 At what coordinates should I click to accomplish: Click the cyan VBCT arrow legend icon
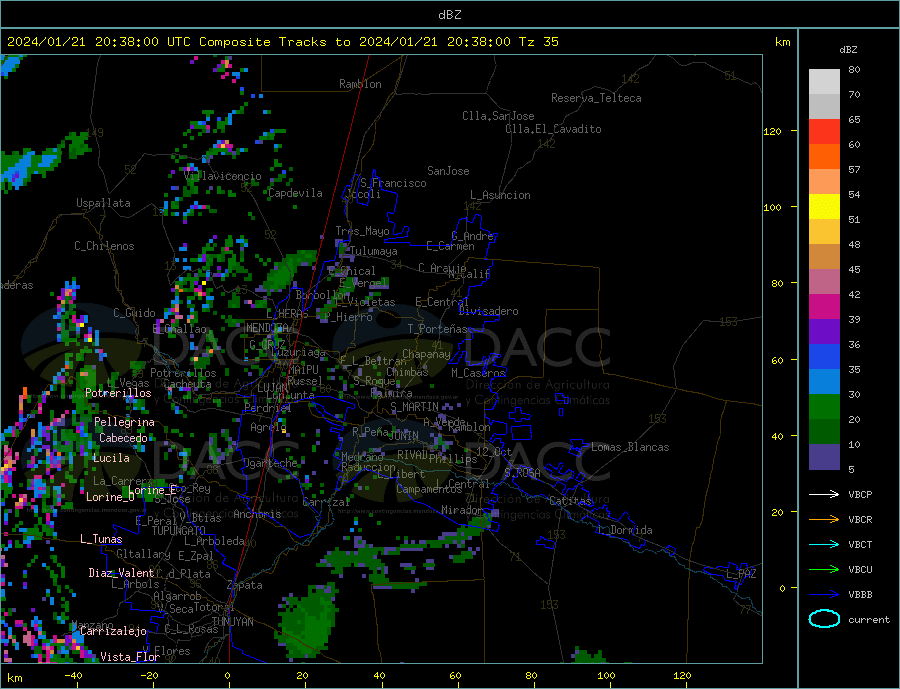coord(824,544)
